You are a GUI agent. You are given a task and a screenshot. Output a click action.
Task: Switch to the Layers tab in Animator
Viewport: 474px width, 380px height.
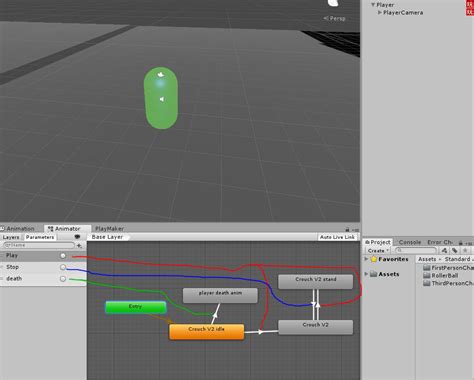click(11, 237)
